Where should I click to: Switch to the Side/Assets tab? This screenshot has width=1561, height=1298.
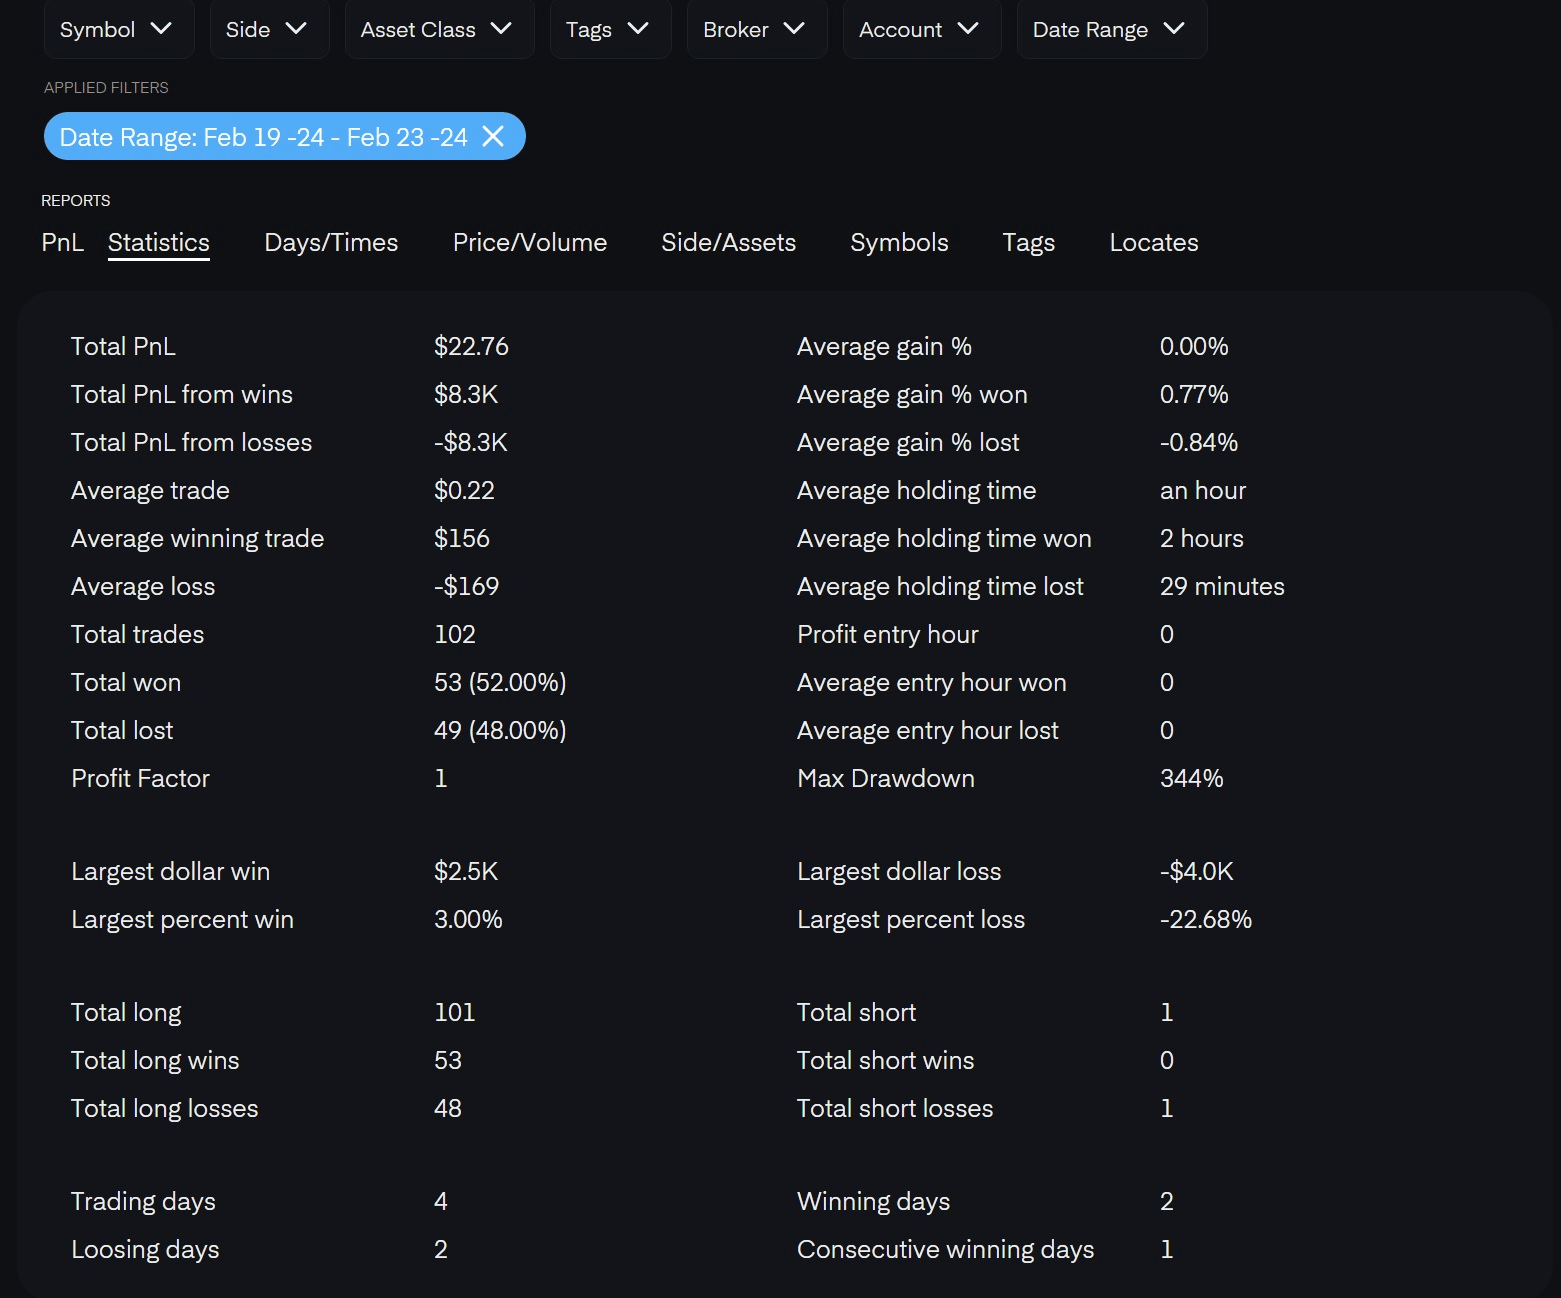tap(728, 242)
